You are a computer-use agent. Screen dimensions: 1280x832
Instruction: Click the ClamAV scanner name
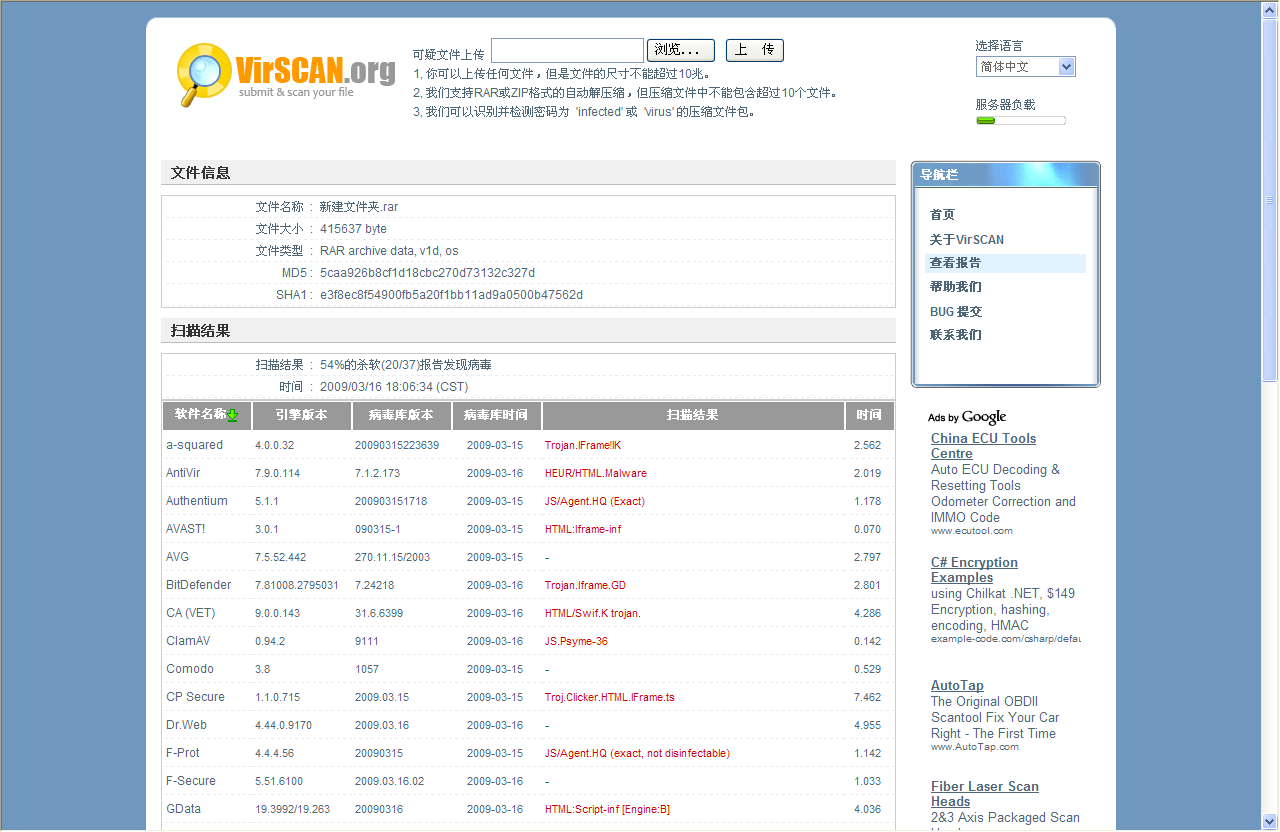187,641
